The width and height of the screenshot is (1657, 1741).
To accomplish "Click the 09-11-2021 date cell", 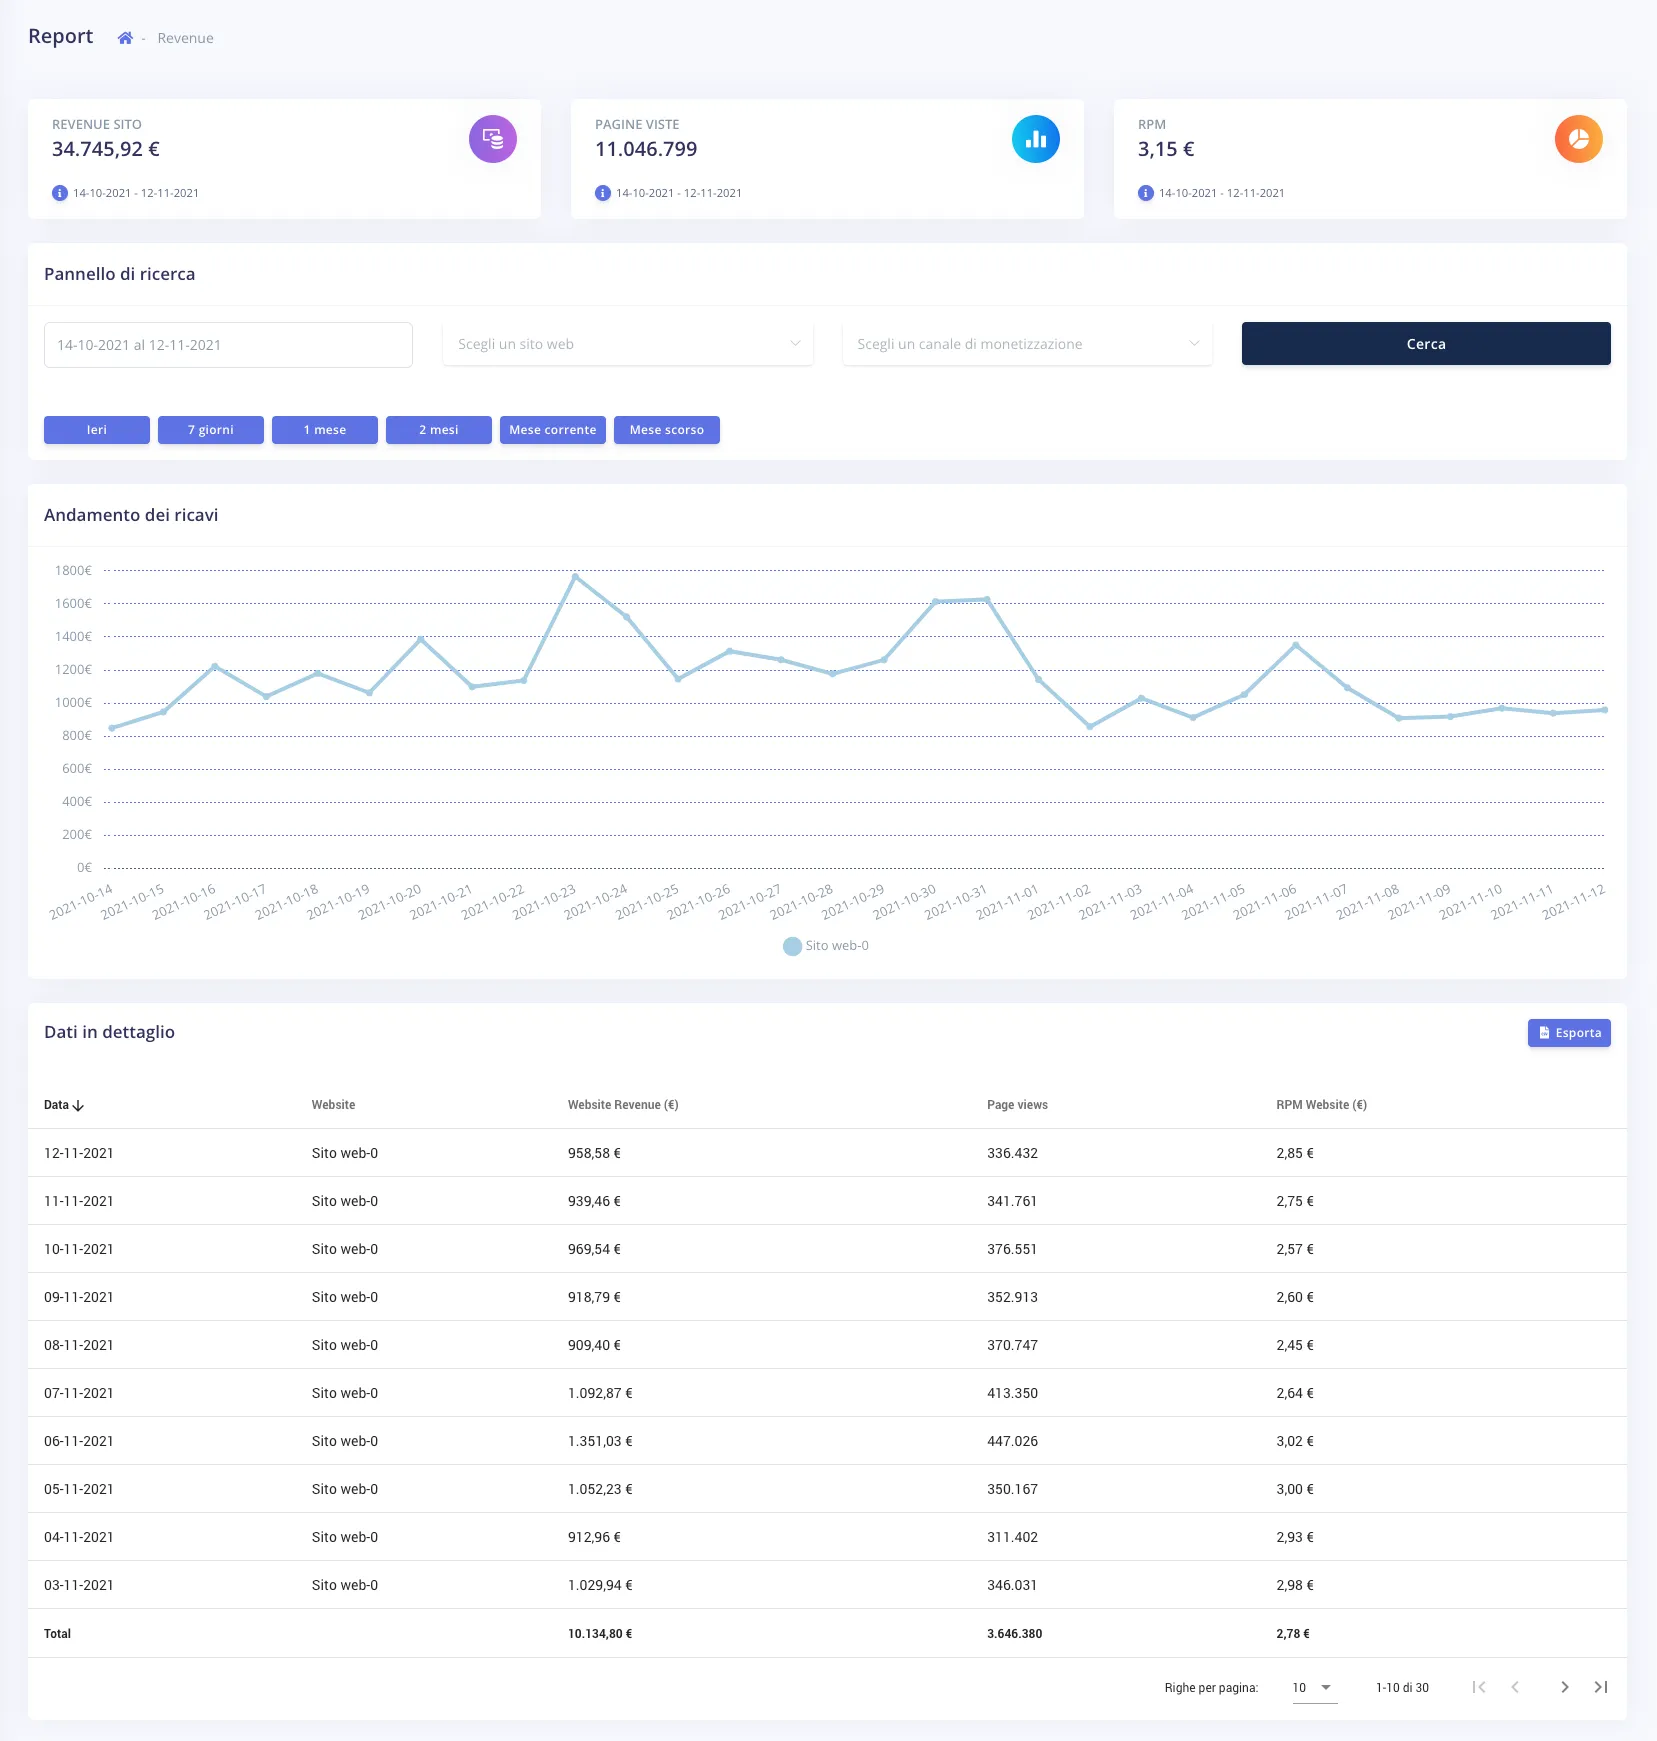I will (x=79, y=1297).
